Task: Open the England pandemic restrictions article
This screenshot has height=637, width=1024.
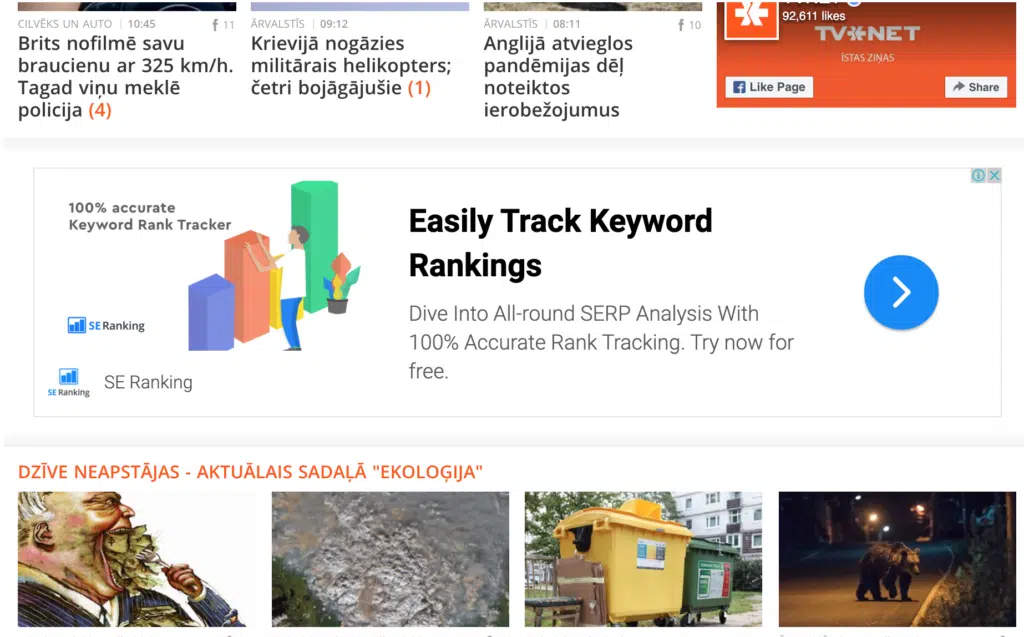Action: pos(558,76)
